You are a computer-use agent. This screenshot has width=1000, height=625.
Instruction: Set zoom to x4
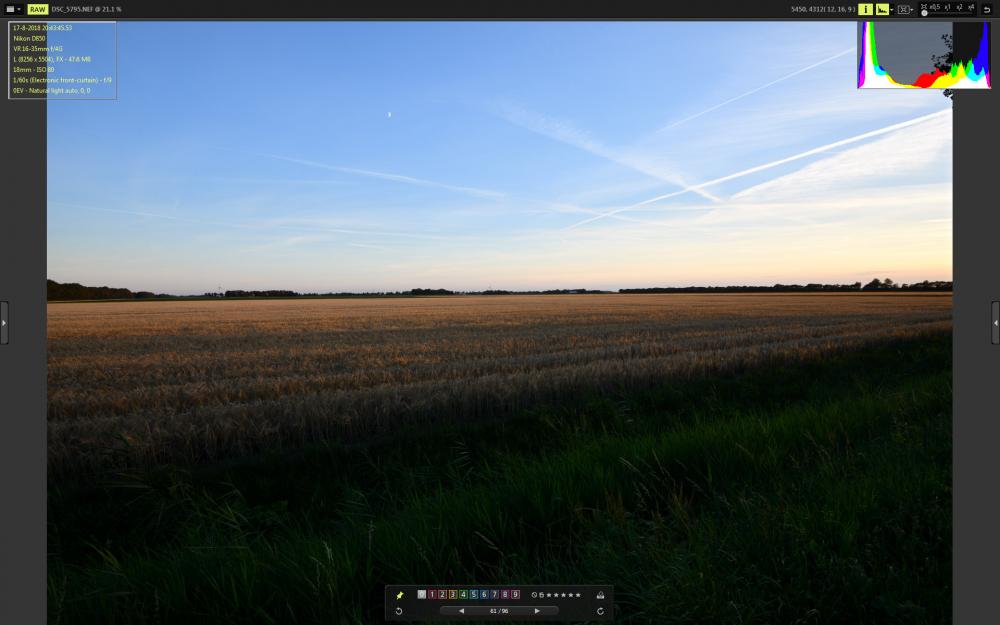(x=971, y=7)
